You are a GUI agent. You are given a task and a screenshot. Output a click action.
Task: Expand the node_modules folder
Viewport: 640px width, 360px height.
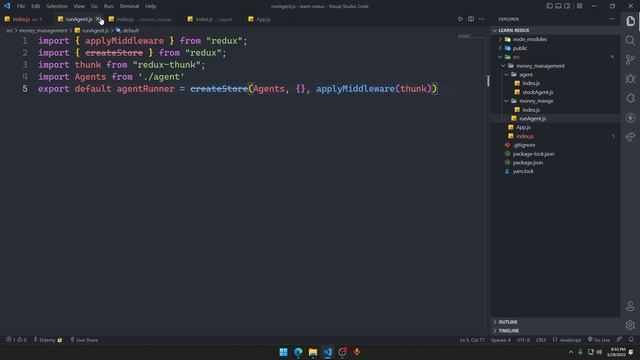555,39
